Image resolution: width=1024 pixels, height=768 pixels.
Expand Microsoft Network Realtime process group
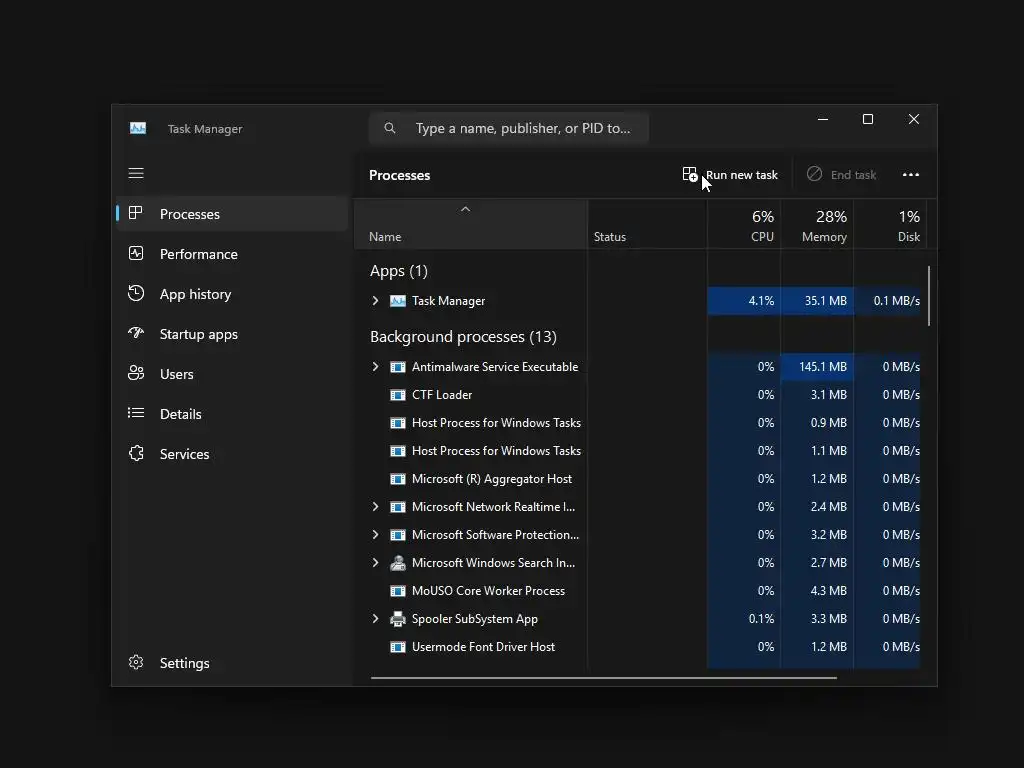[376, 507]
